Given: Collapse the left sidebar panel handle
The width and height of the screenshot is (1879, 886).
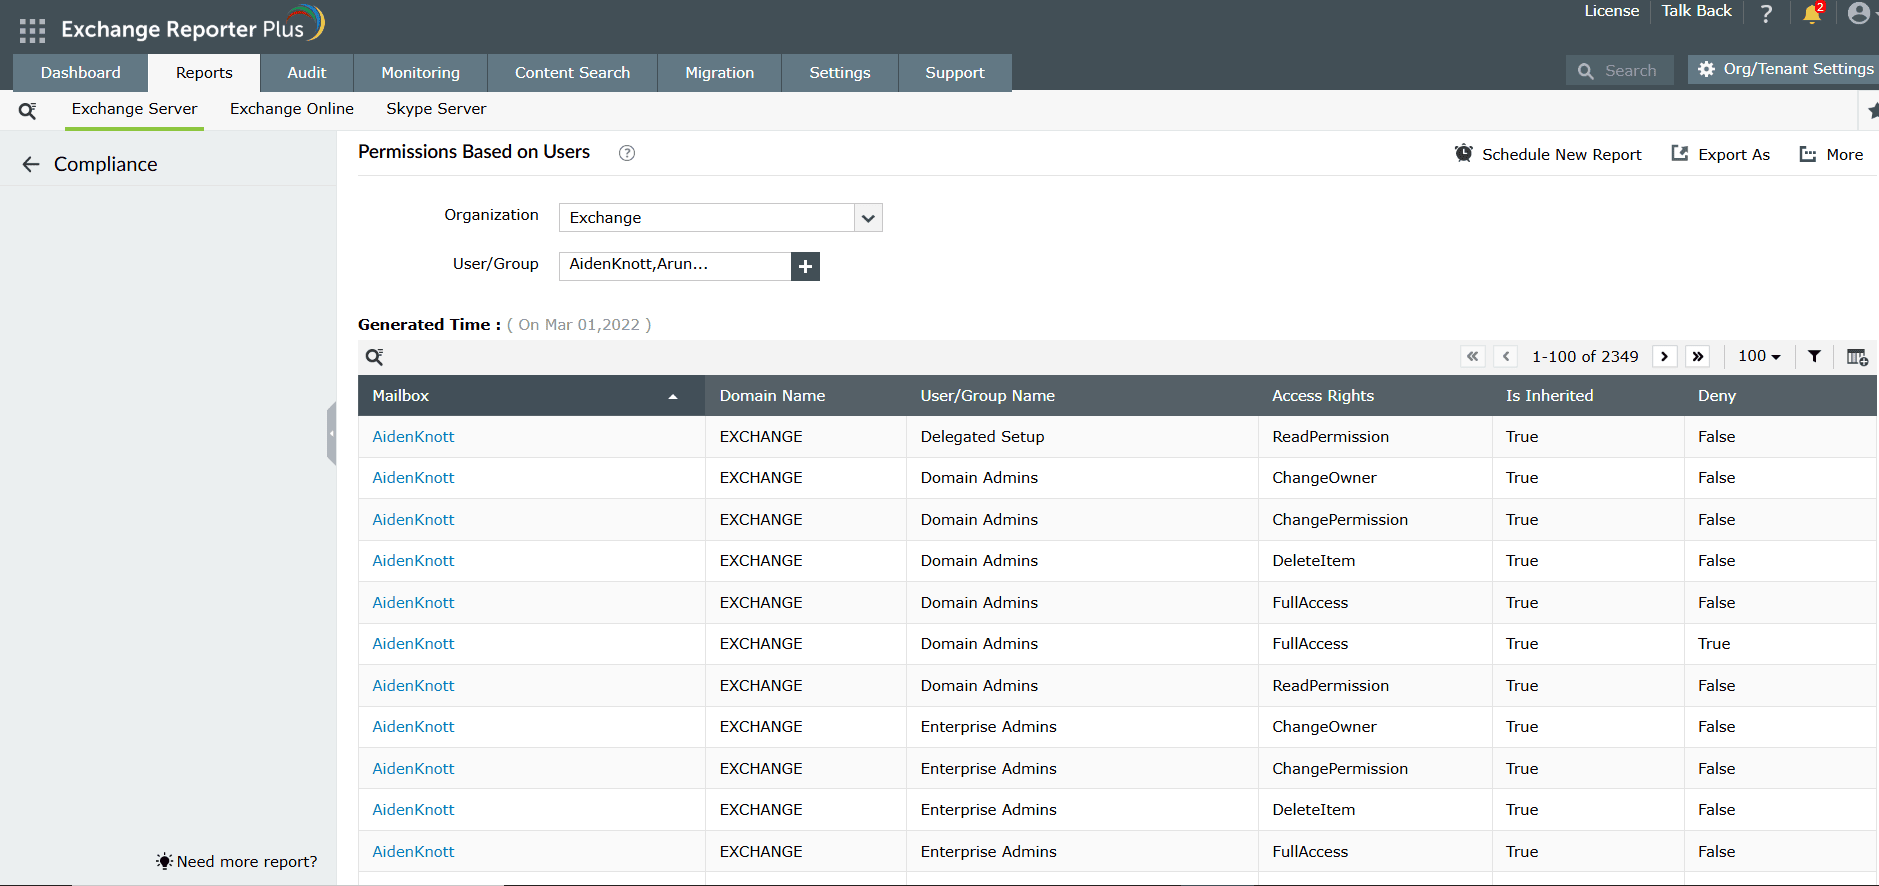Looking at the screenshot, I should pos(331,434).
